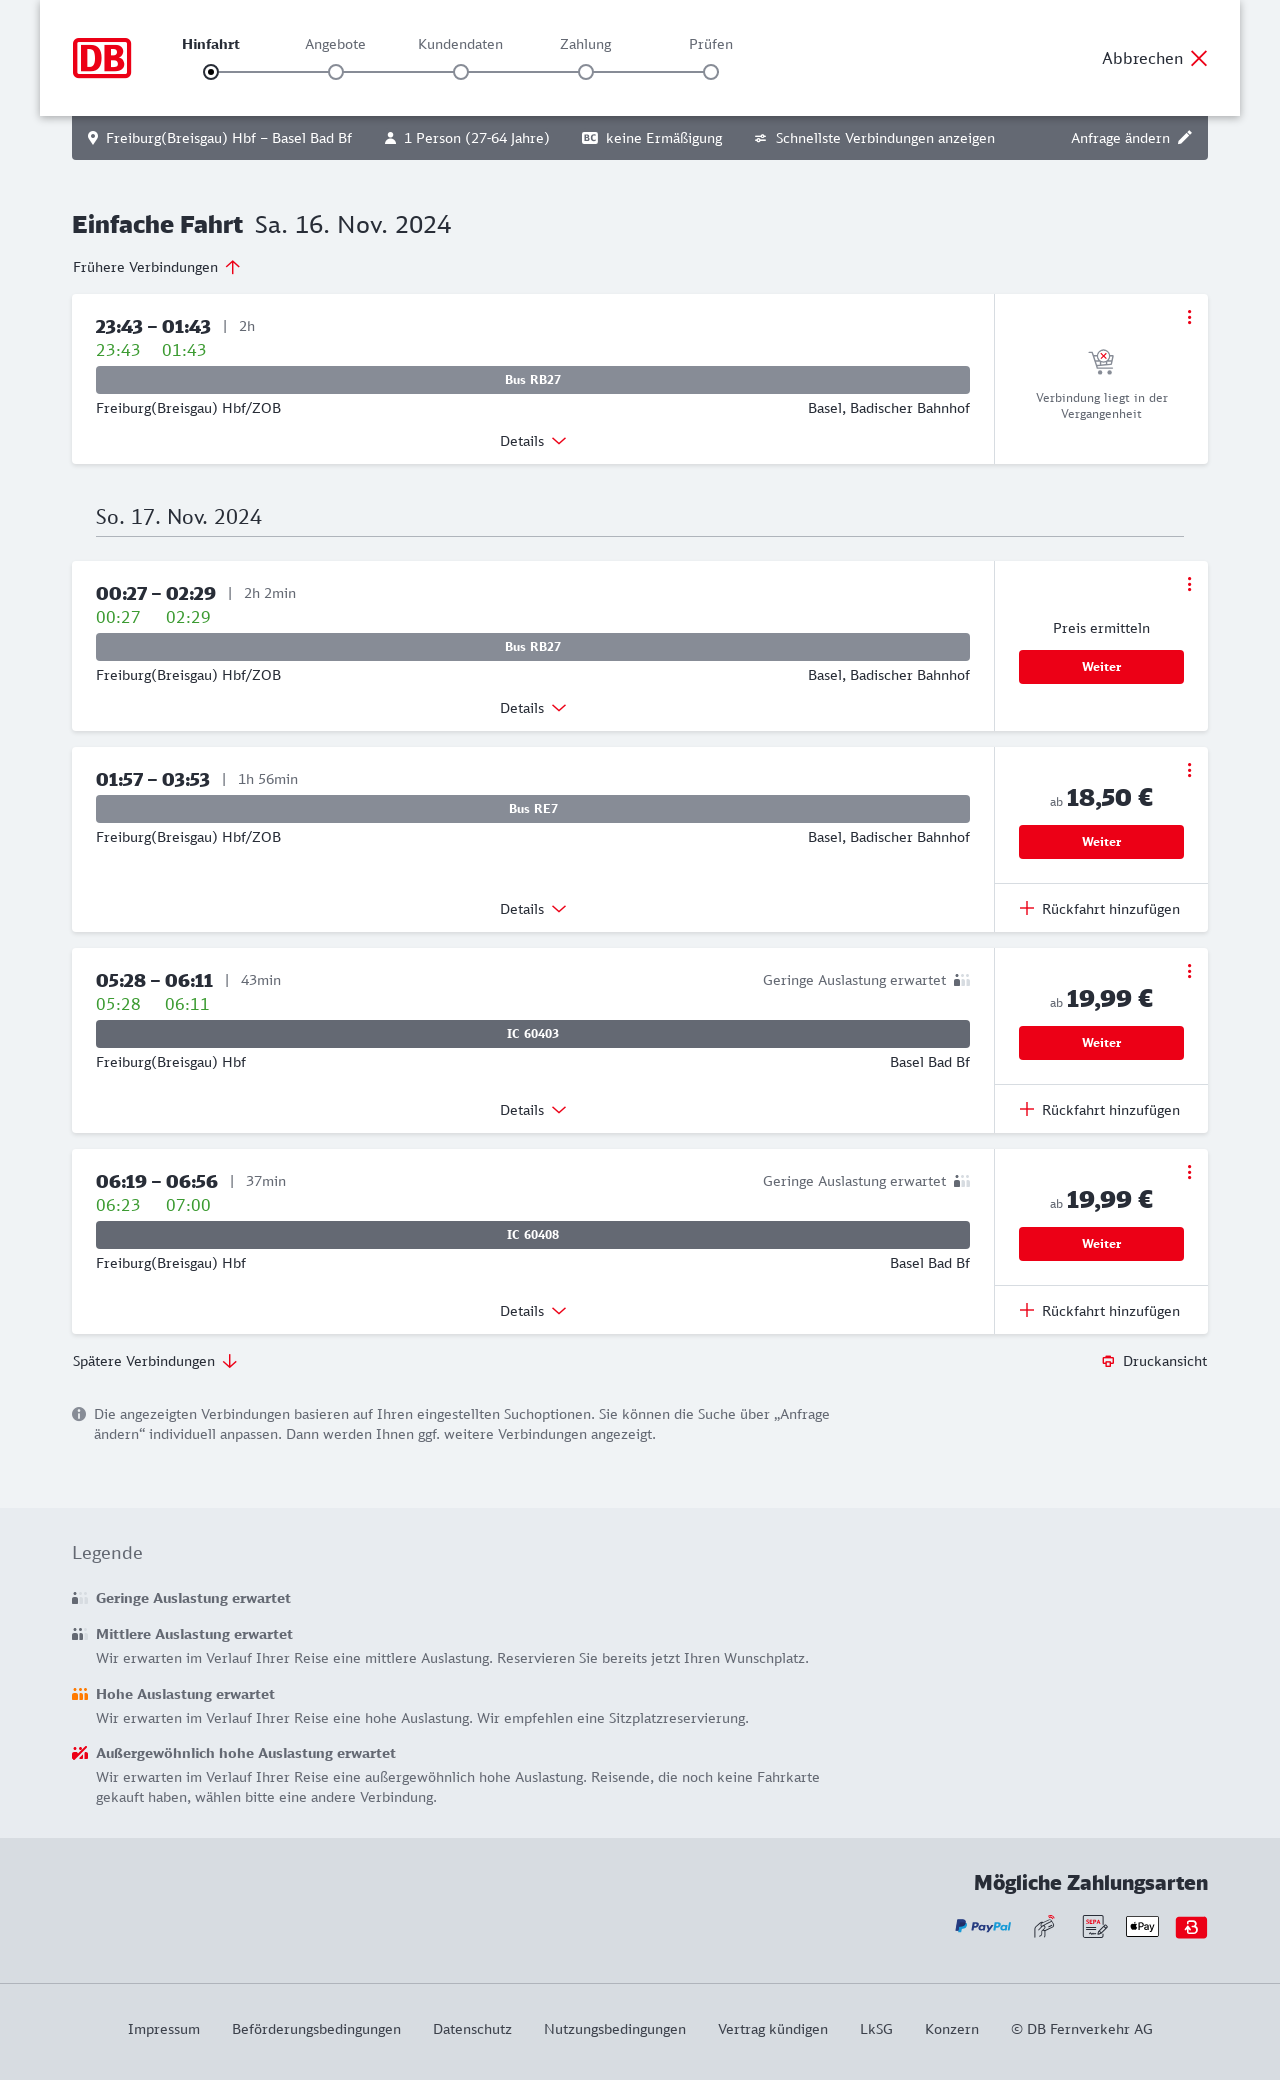This screenshot has width=1280, height=2080.
Task: Click Weiter for the 18,50 € connection
Action: [1101, 842]
